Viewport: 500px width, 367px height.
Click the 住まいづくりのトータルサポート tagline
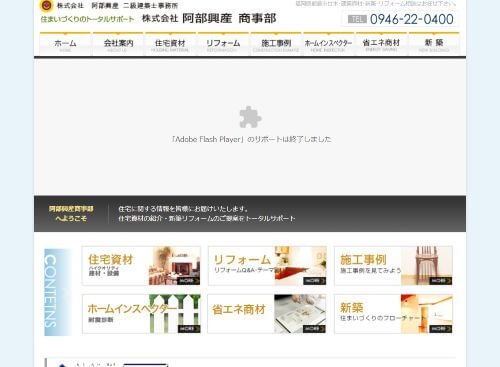click(x=87, y=19)
